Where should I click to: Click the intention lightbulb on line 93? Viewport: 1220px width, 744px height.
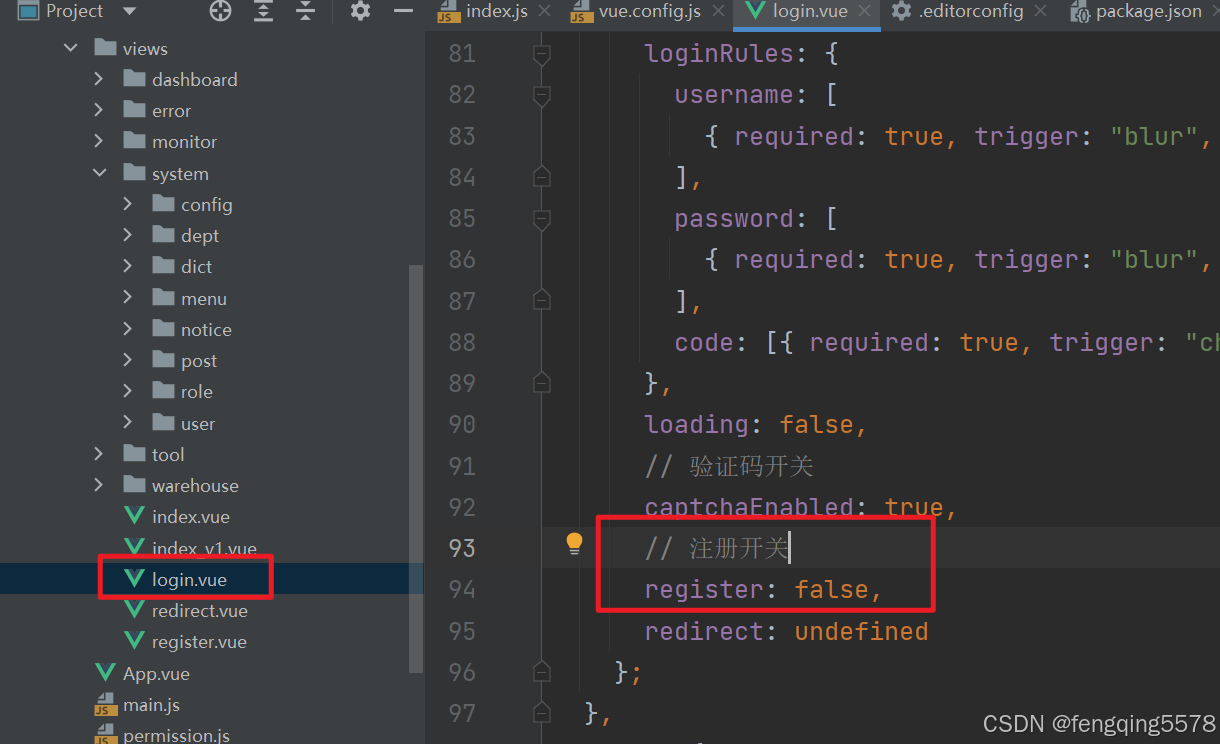(x=573, y=543)
